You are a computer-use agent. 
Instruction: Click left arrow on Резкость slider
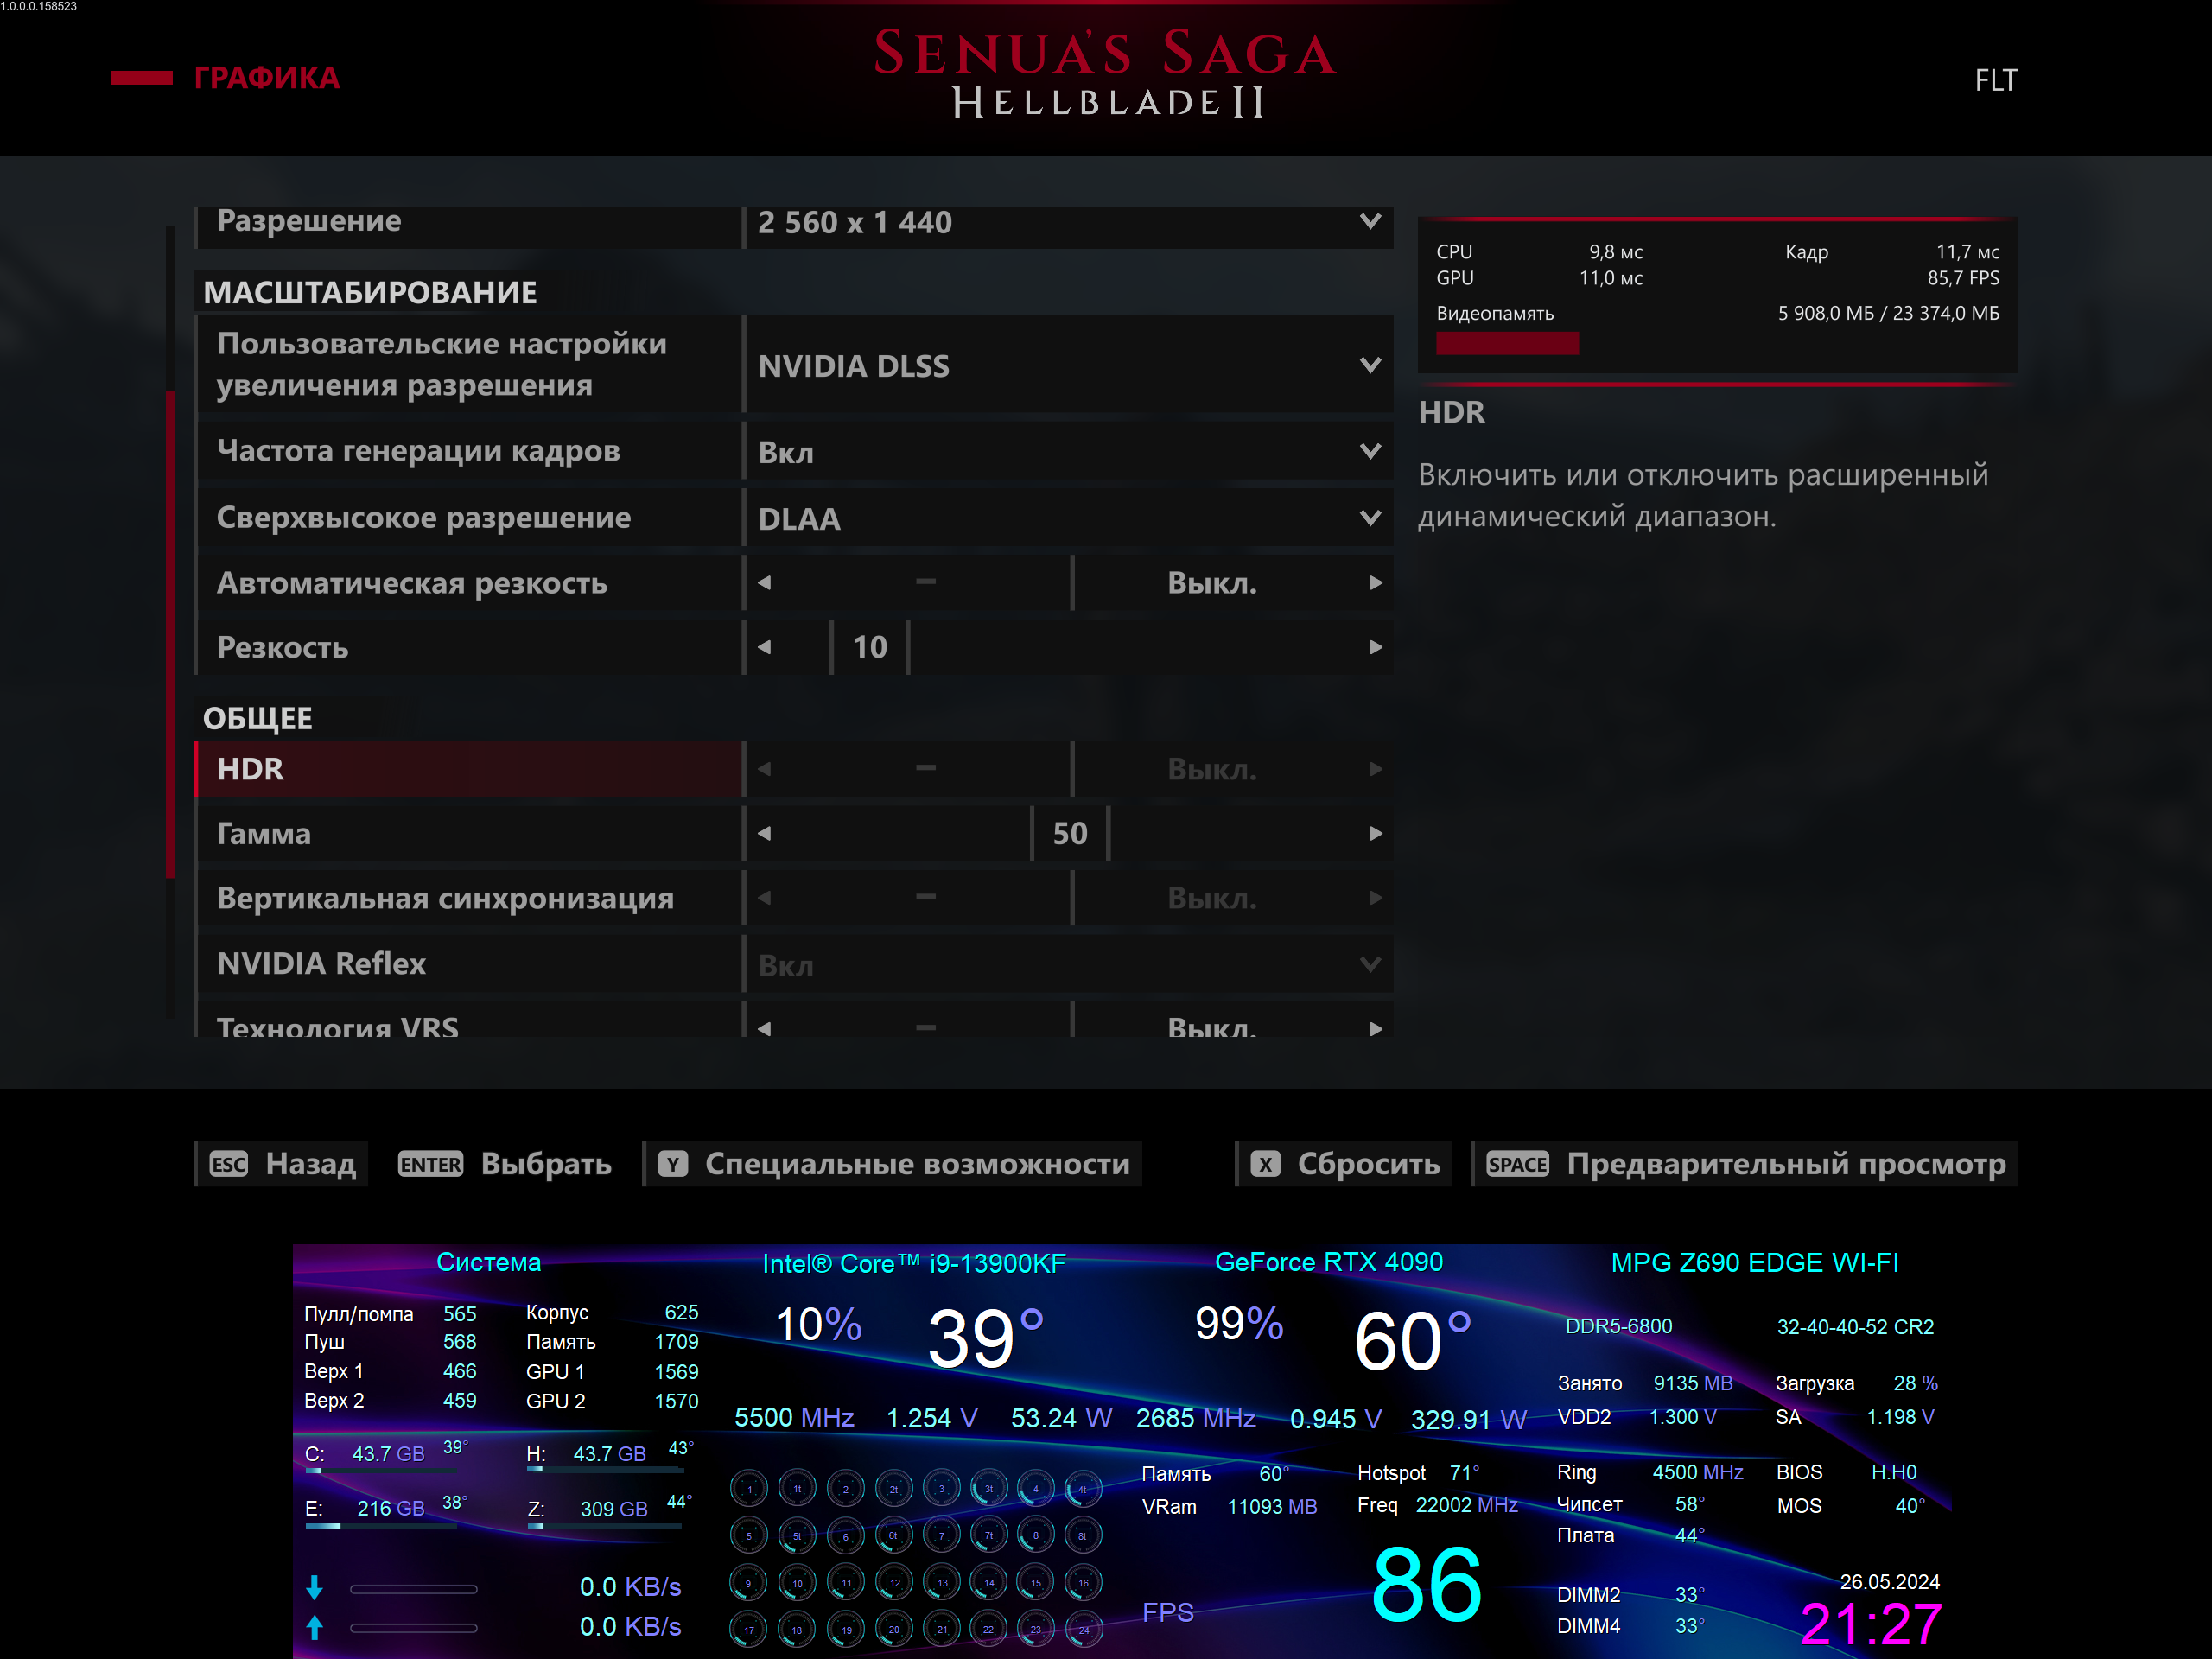[x=764, y=647]
